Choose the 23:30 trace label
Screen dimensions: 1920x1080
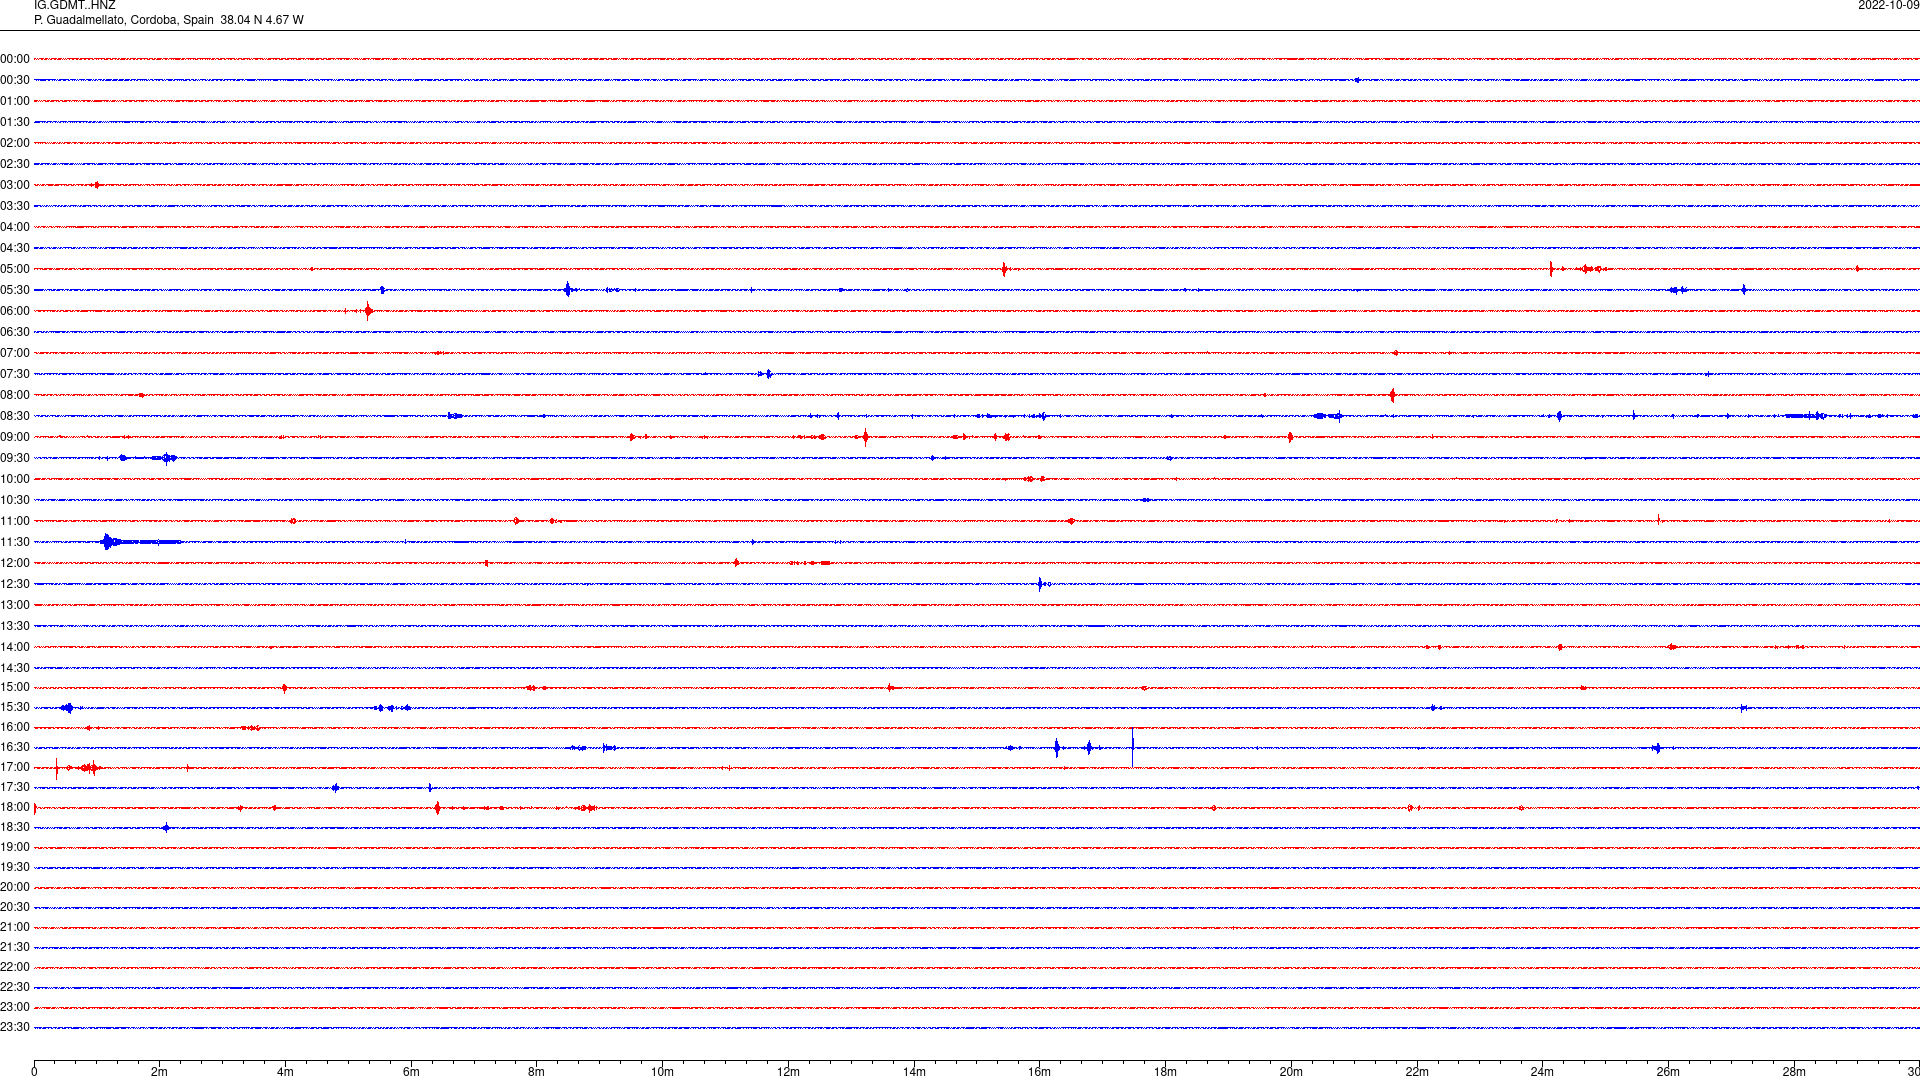[x=15, y=1027]
